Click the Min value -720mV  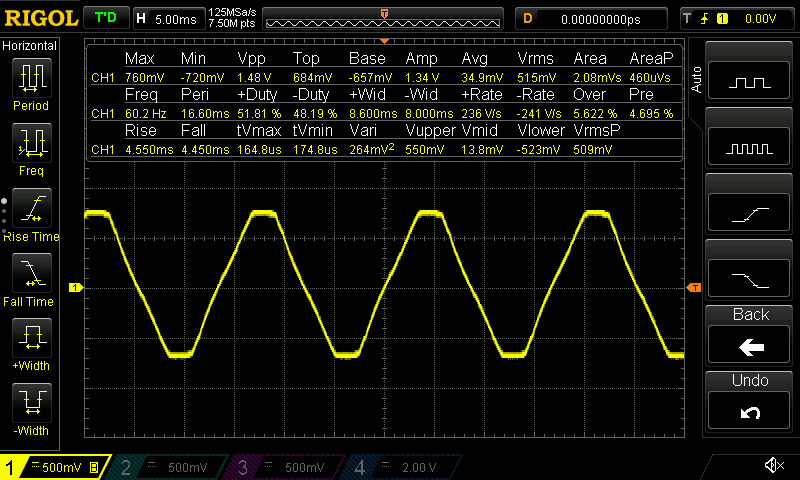pyautogui.click(x=203, y=78)
